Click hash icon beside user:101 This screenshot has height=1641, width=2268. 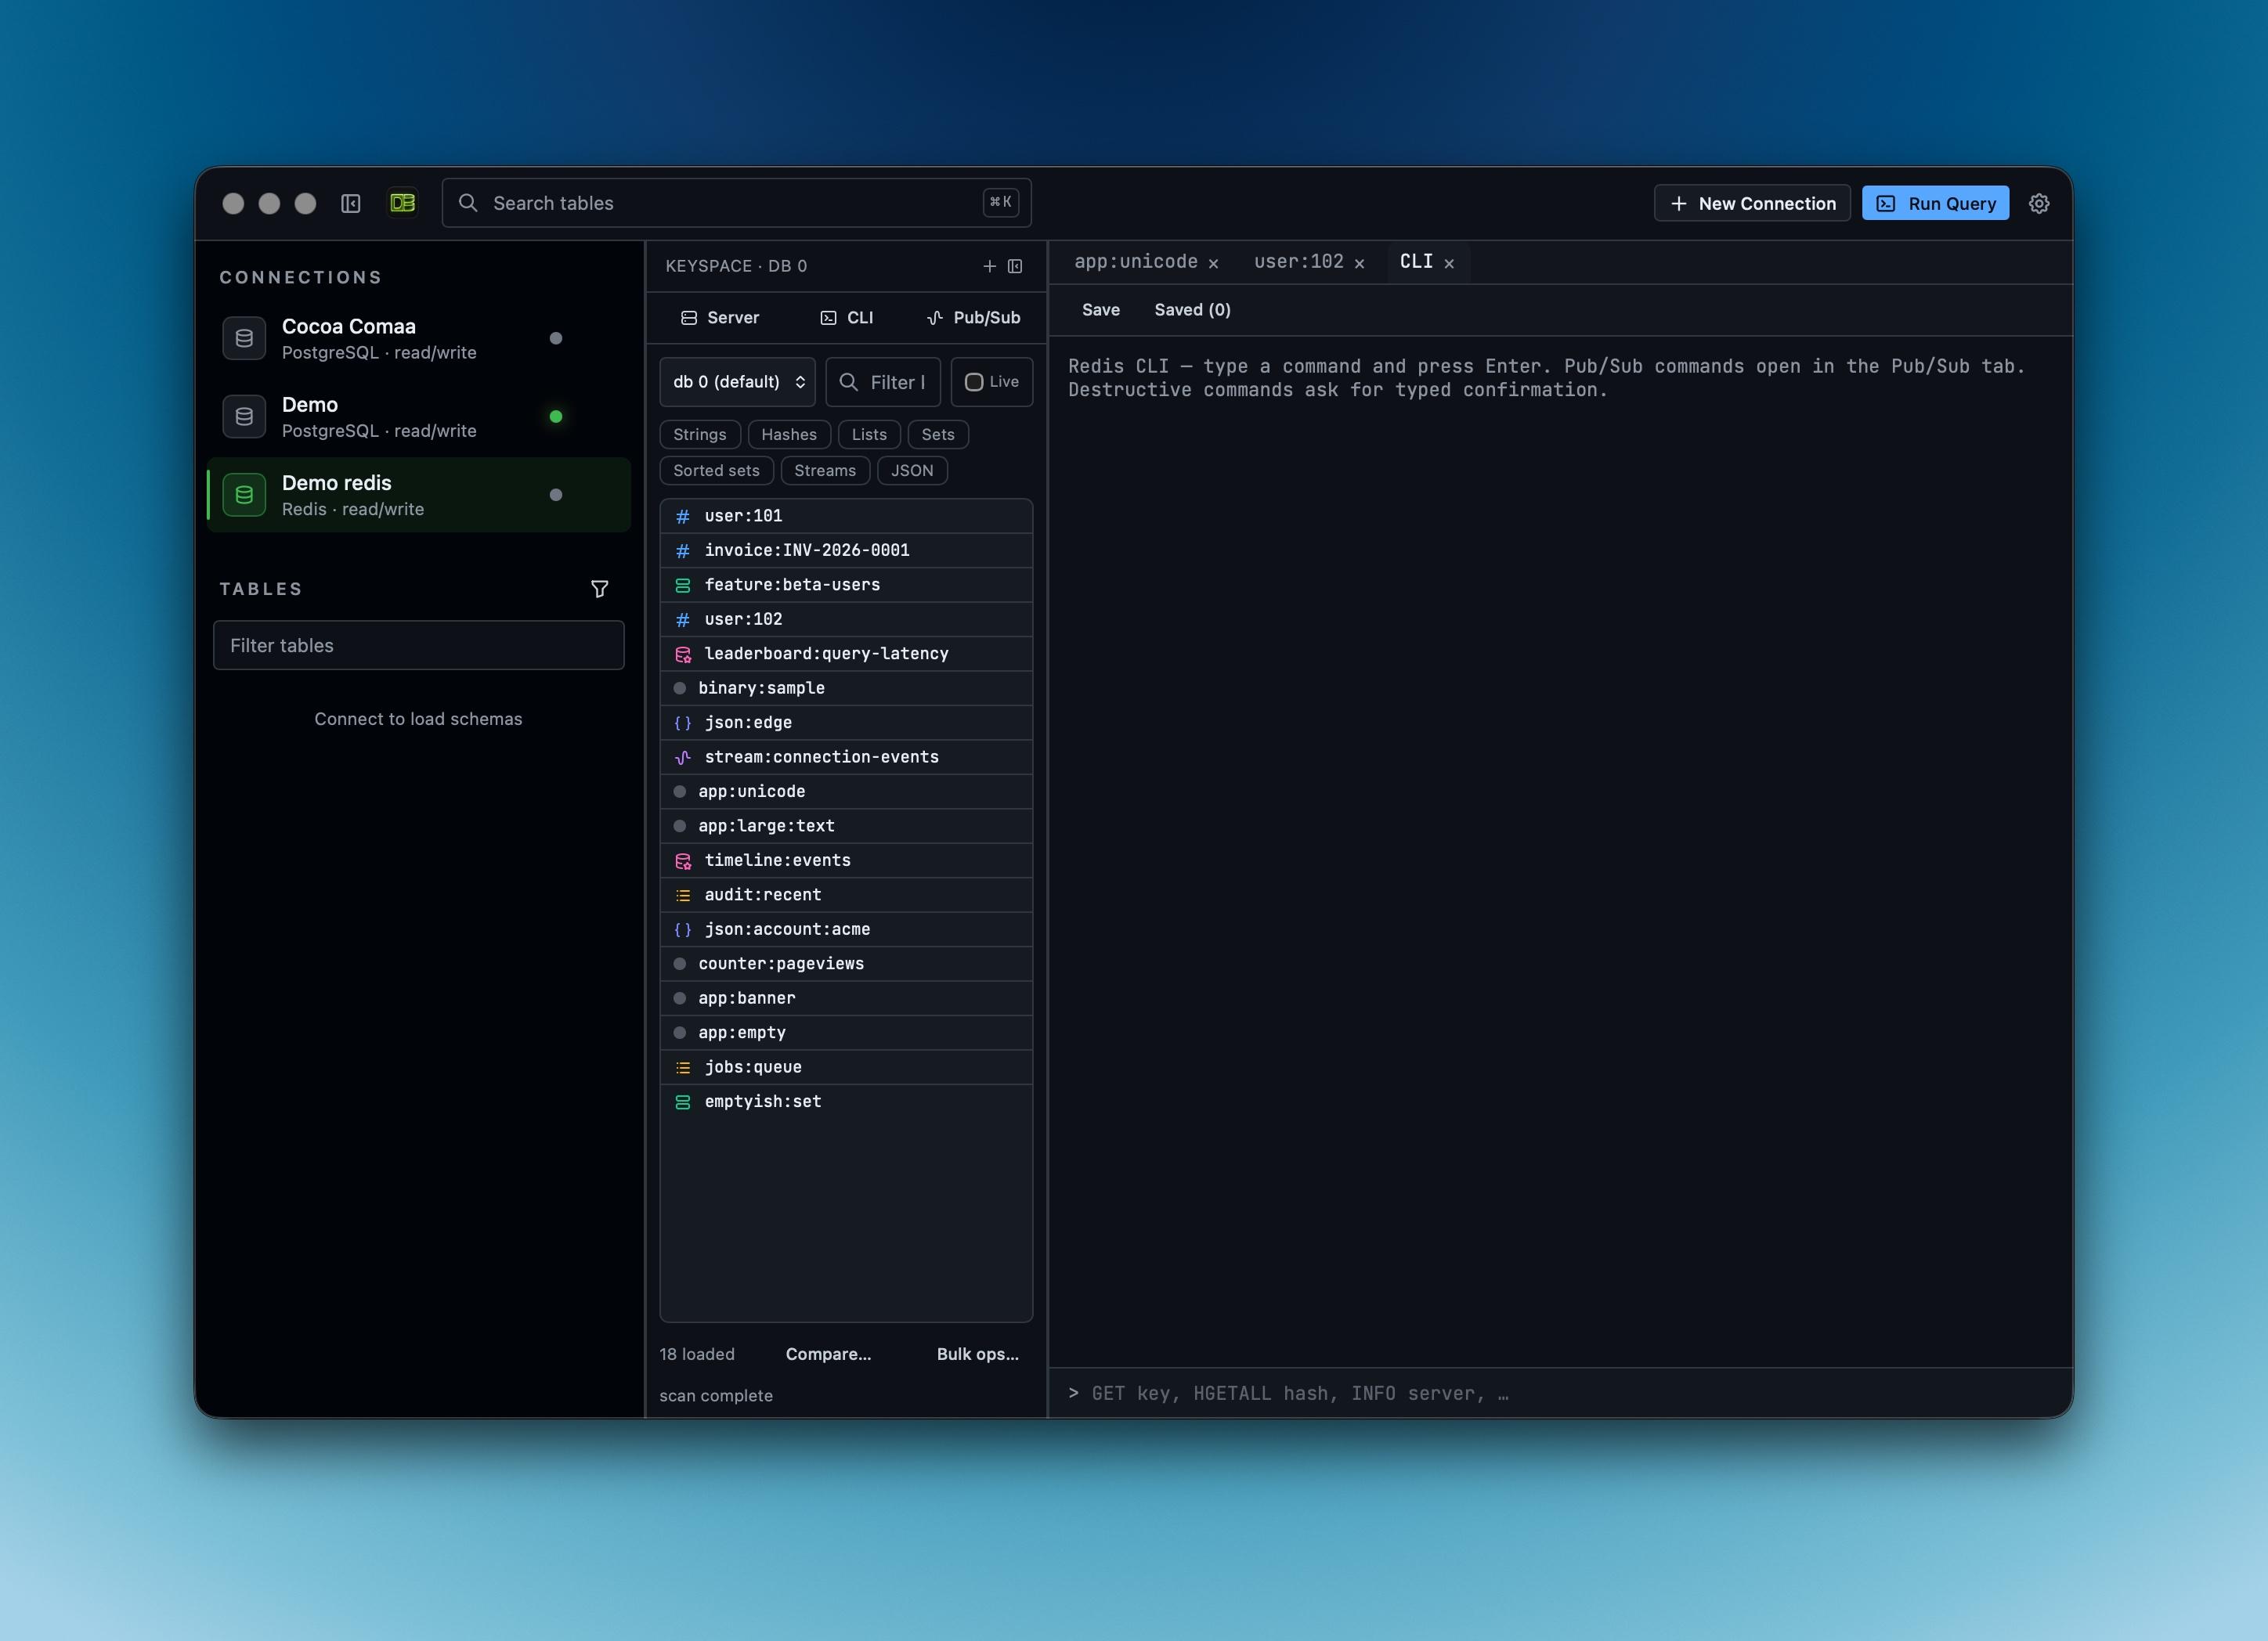tap(683, 516)
